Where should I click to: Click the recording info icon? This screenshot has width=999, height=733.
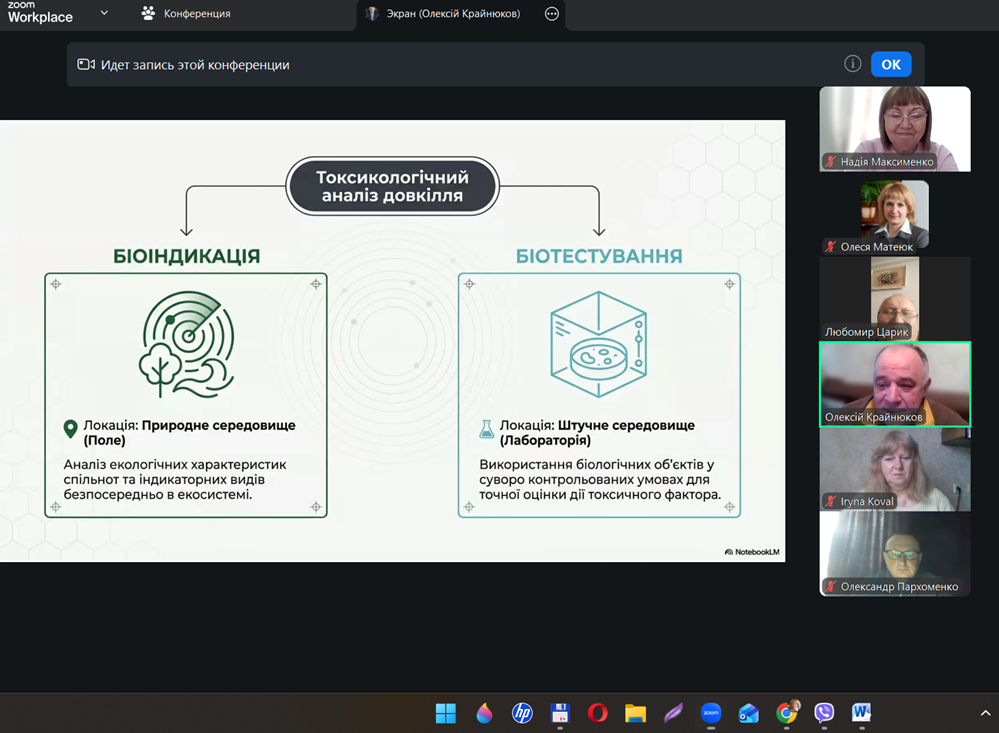(852, 64)
